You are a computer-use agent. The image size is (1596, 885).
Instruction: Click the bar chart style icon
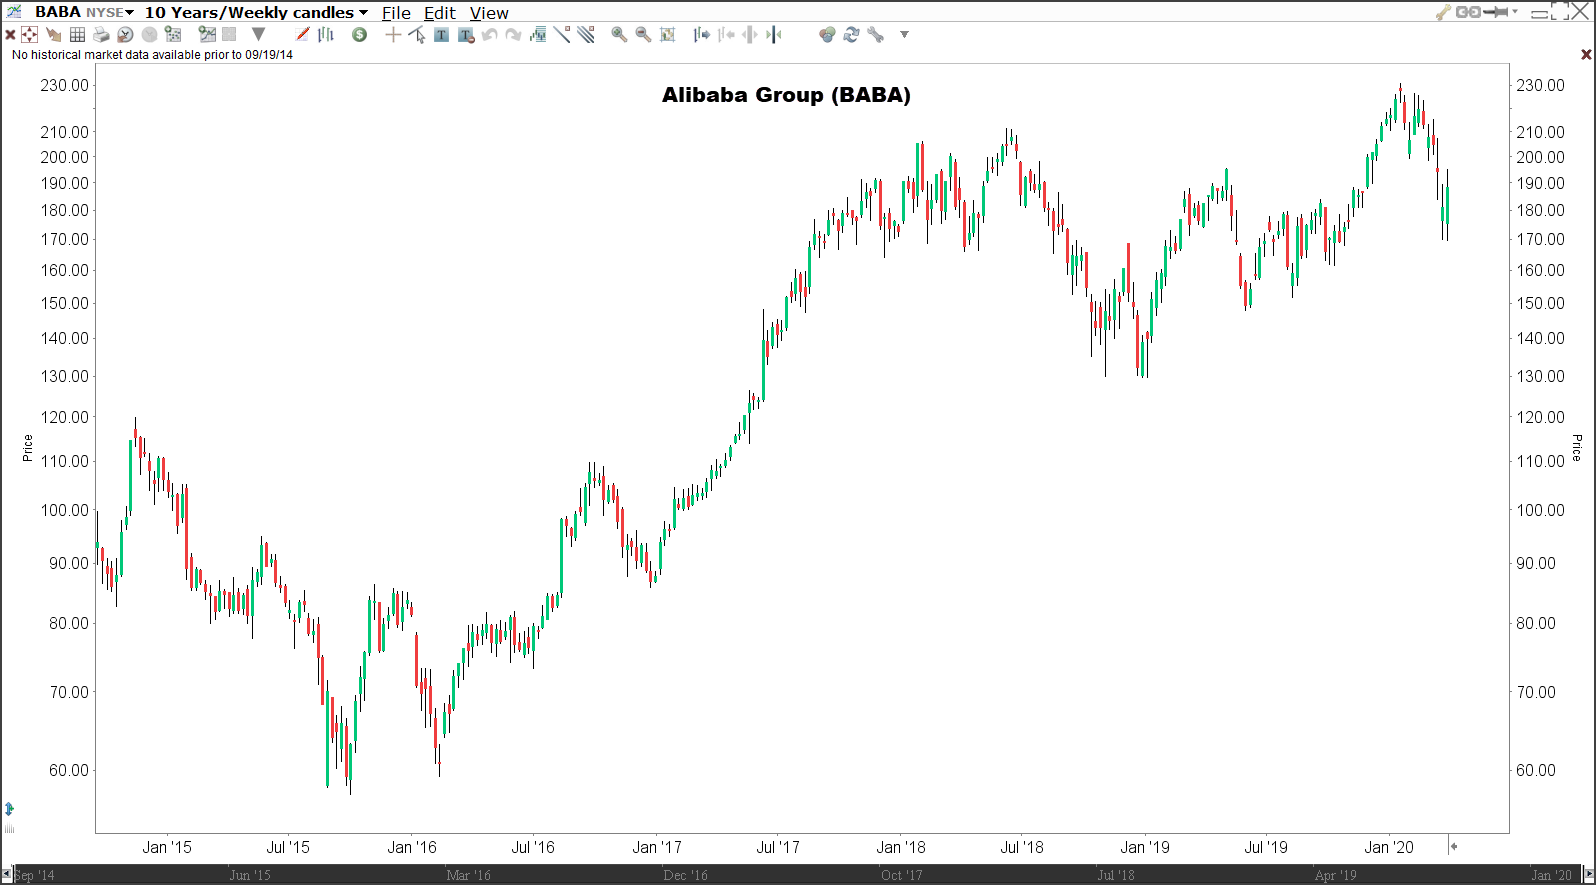pyautogui.click(x=326, y=35)
